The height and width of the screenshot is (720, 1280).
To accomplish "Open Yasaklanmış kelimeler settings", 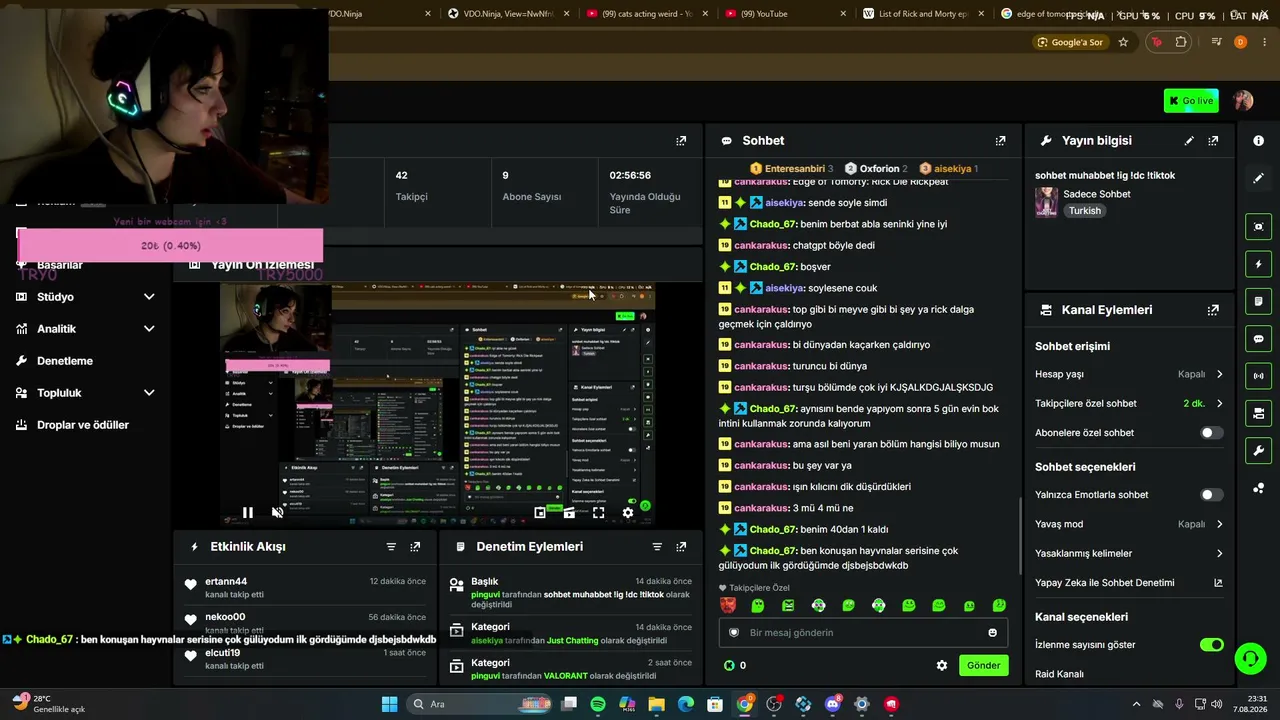I will [1129, 553].
